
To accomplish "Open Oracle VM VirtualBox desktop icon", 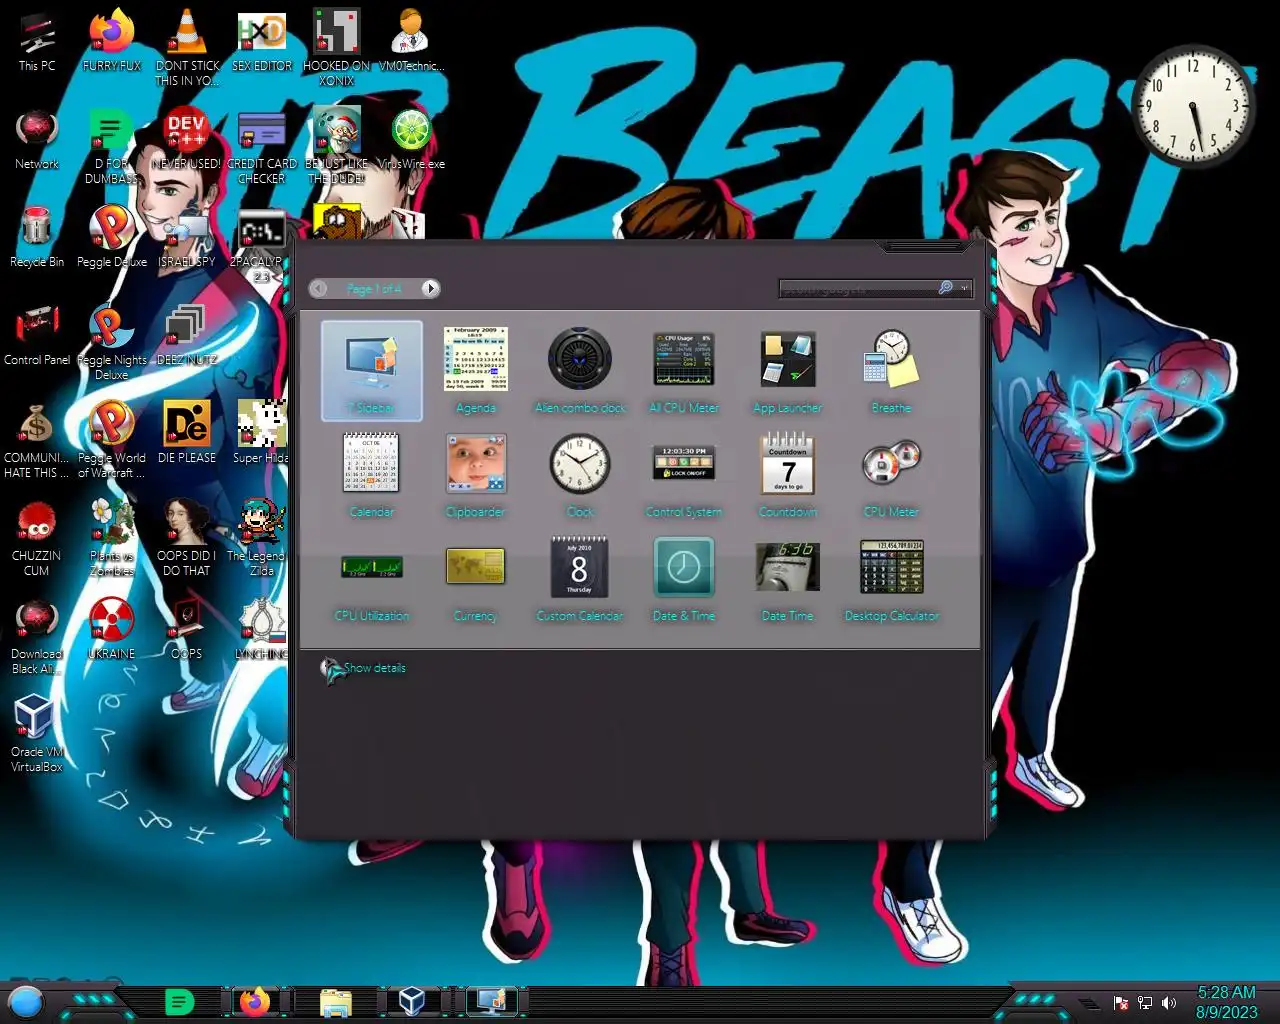I will 37,734.
